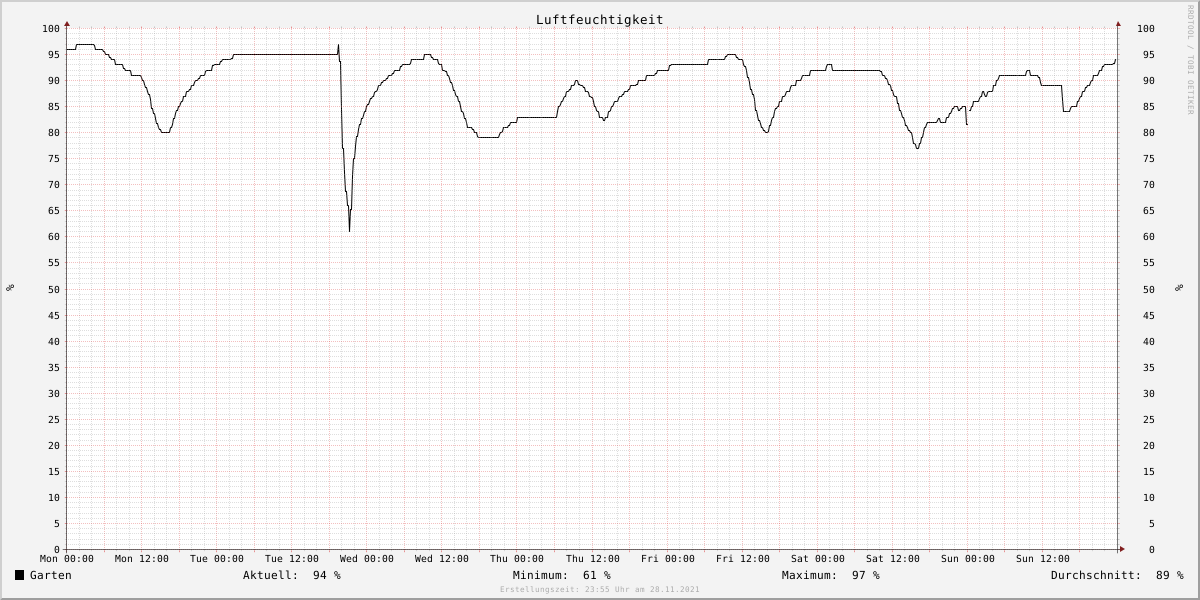Click the 5 label on the left axis
The image size is (1200, 600).
pyautogui.click(x=58, y=524)
